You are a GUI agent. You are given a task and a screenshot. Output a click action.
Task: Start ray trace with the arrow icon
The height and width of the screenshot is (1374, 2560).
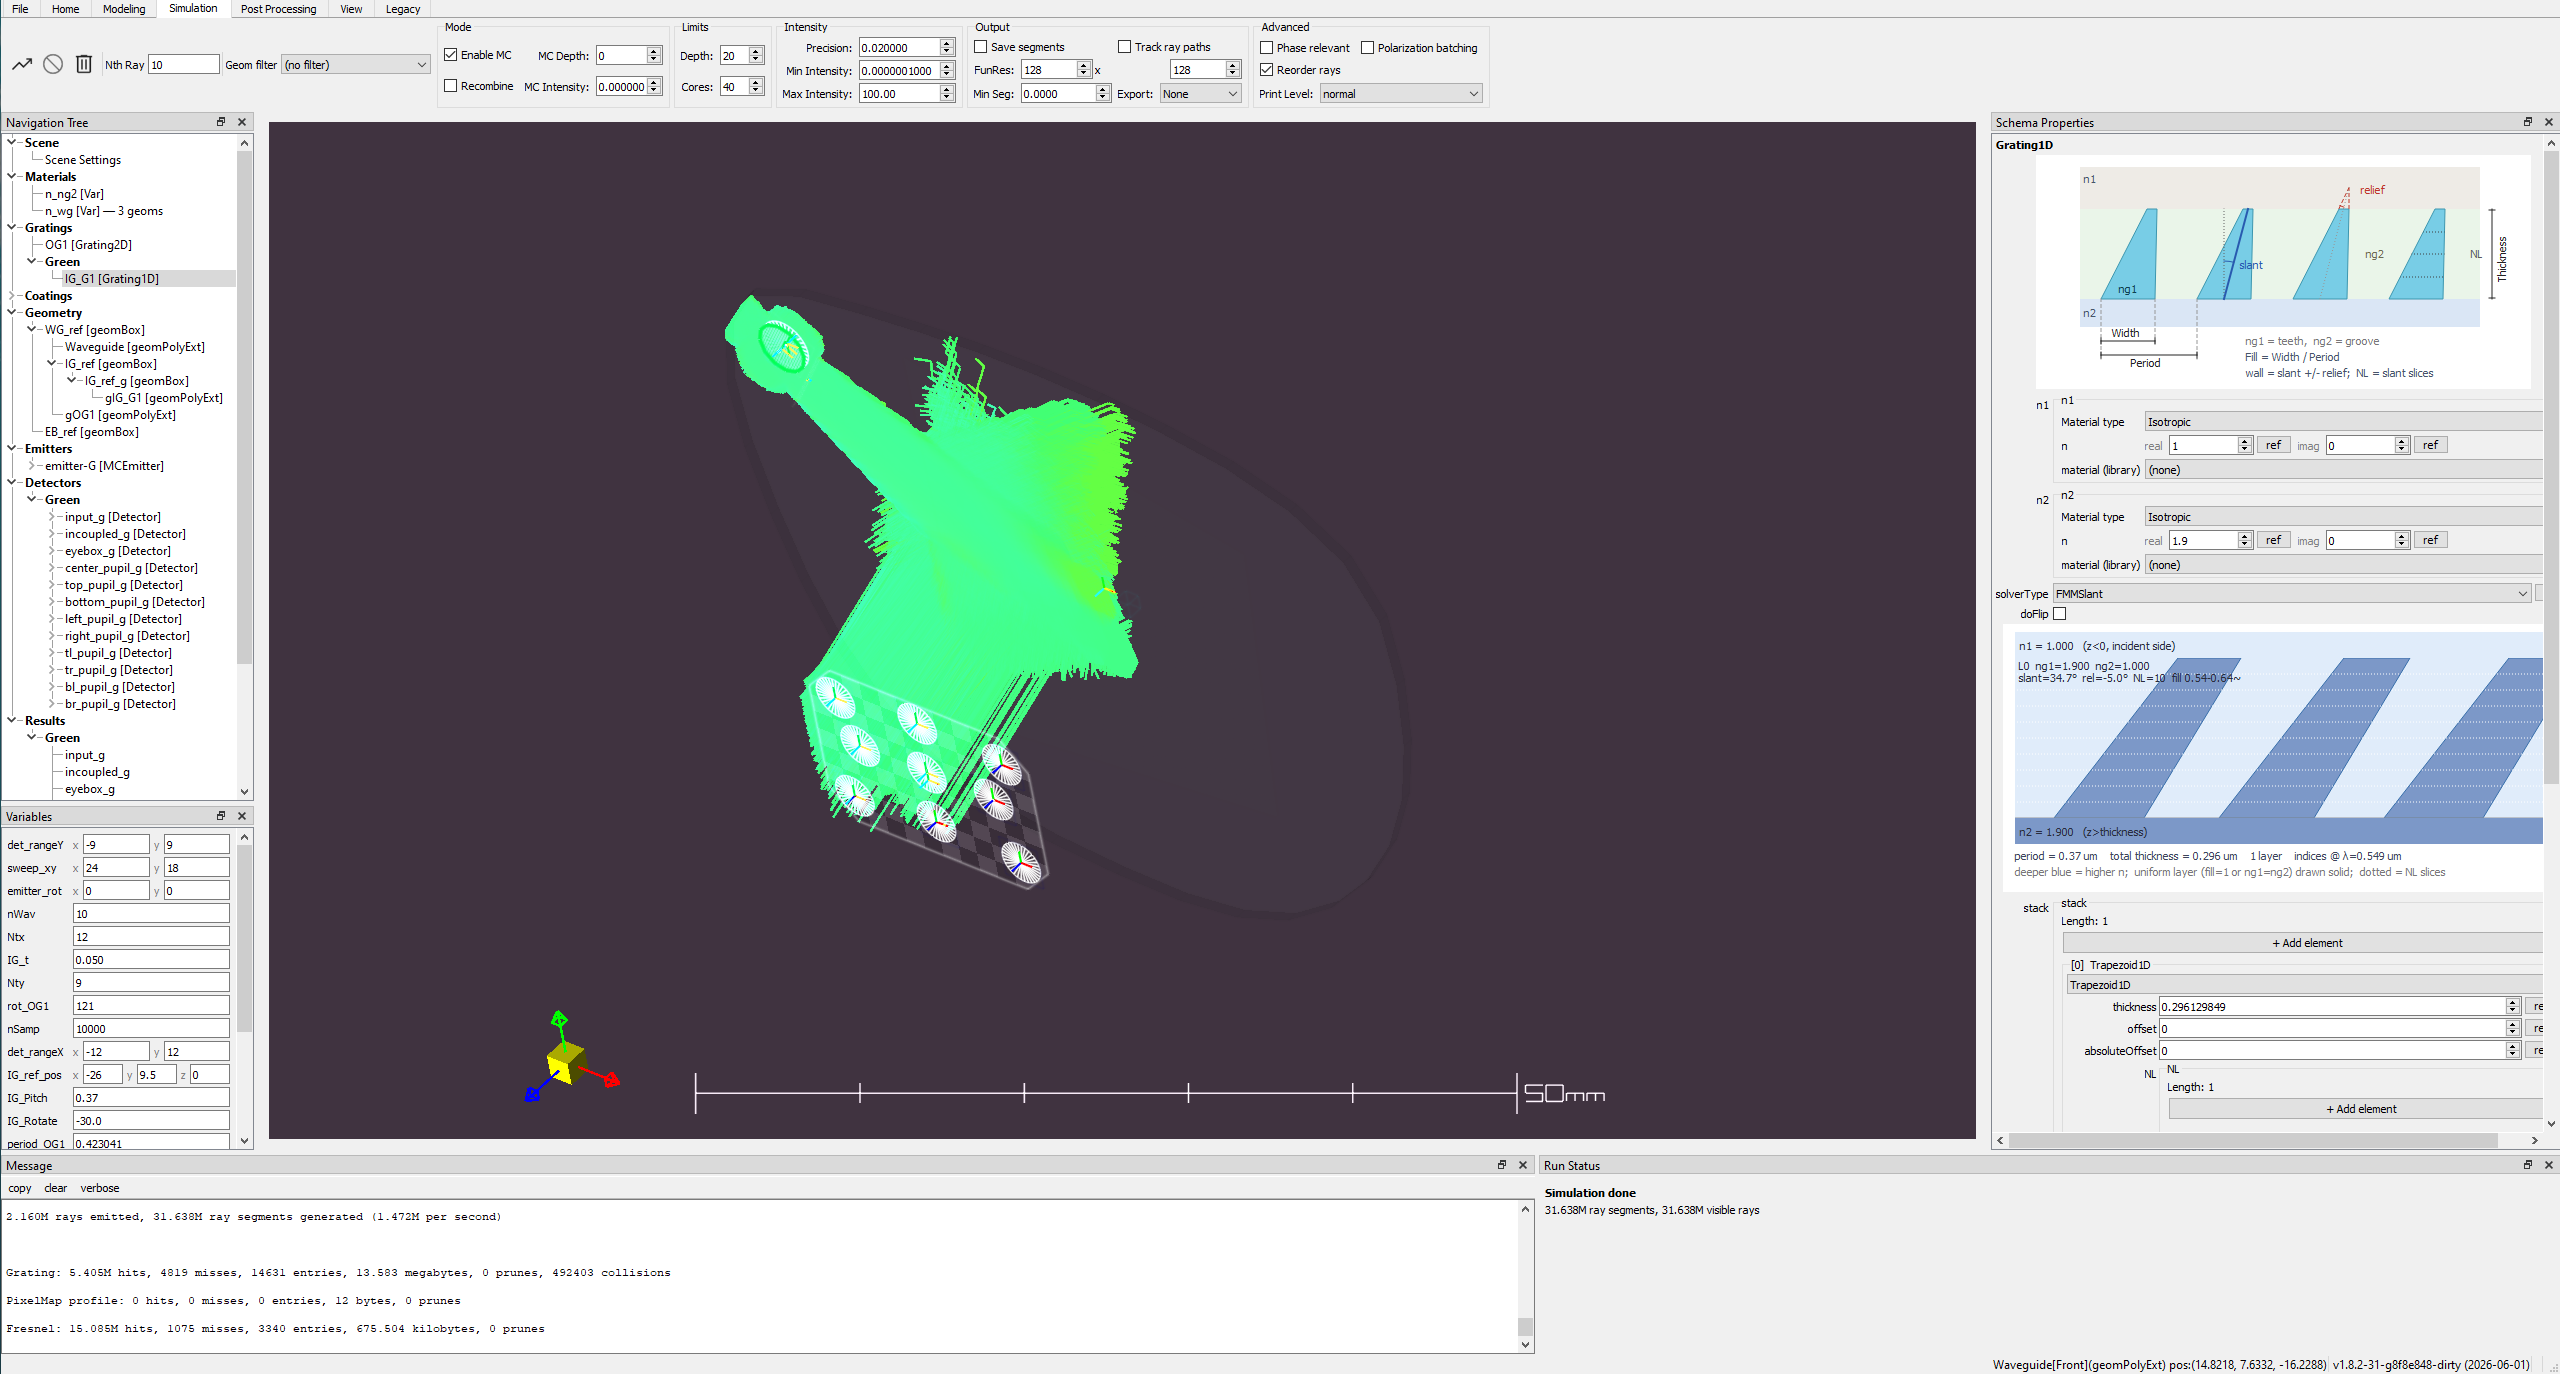[22, 64]
